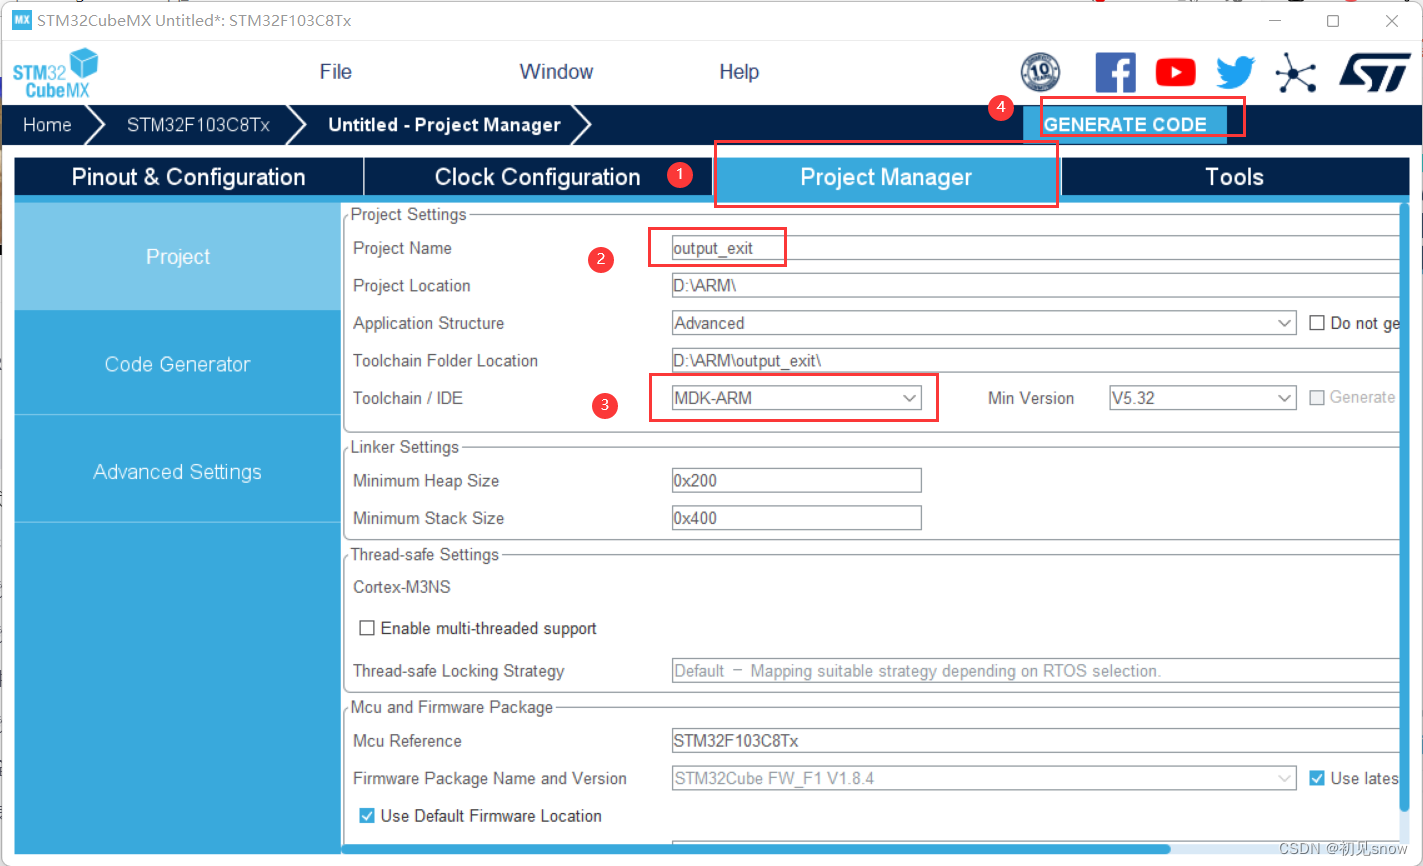1423x866 pixels.
Task: Open the Toolchain / IDE dropdown
Action: pyautogui.click(x=796, y=398)
